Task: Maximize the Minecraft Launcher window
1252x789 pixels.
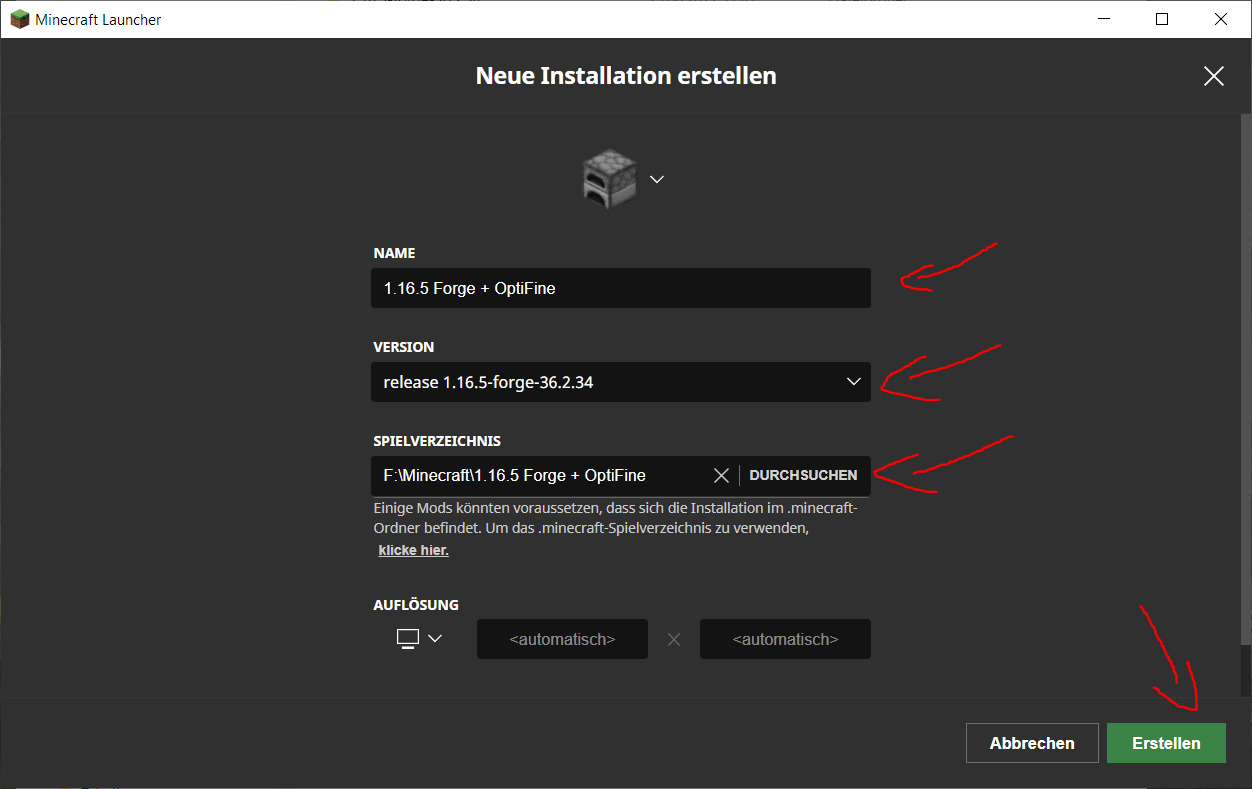Action: [1162, 19]
